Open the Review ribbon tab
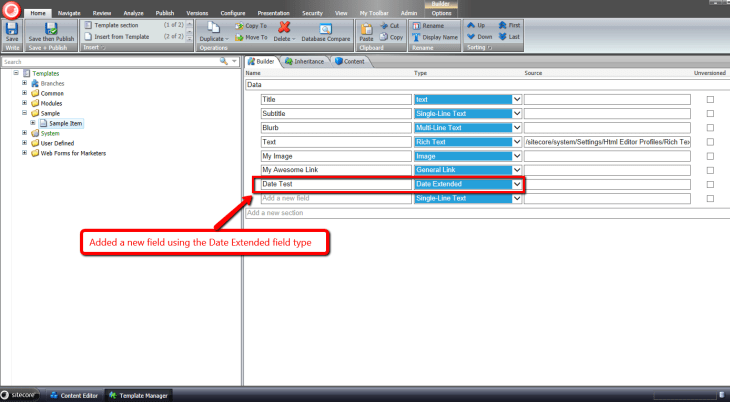730x402 pixels. [x=101, y=13]
